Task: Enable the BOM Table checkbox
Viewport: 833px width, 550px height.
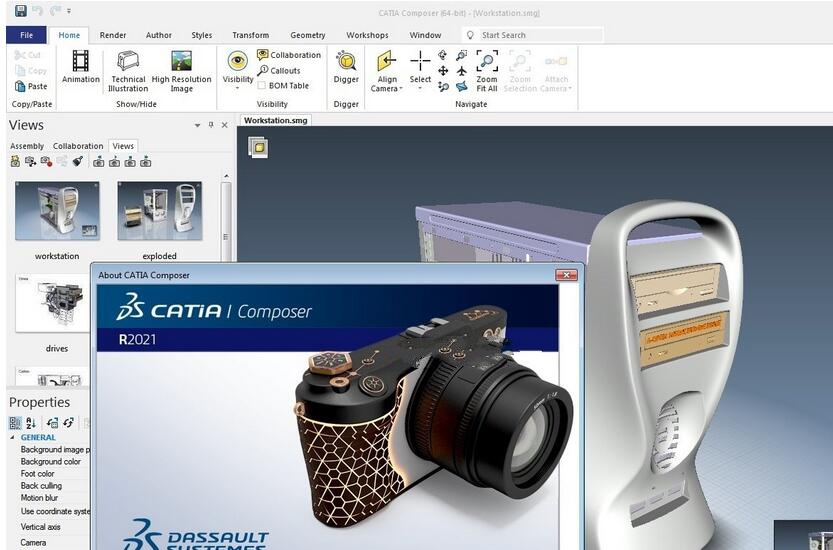Action: tap(261, 86)
